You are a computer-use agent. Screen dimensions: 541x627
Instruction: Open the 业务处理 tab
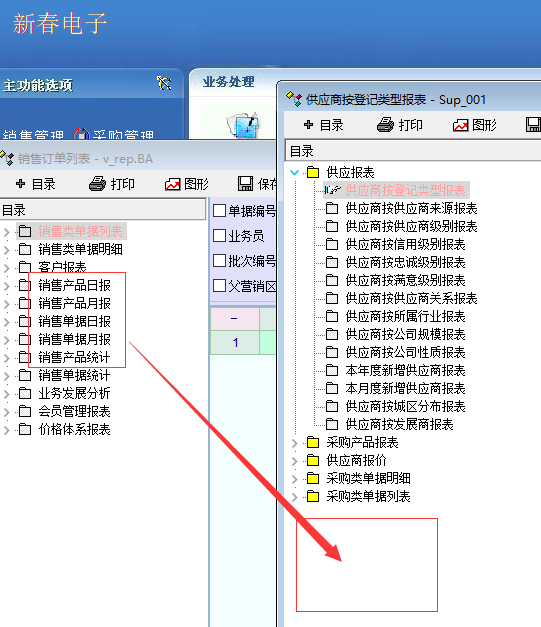228,82
